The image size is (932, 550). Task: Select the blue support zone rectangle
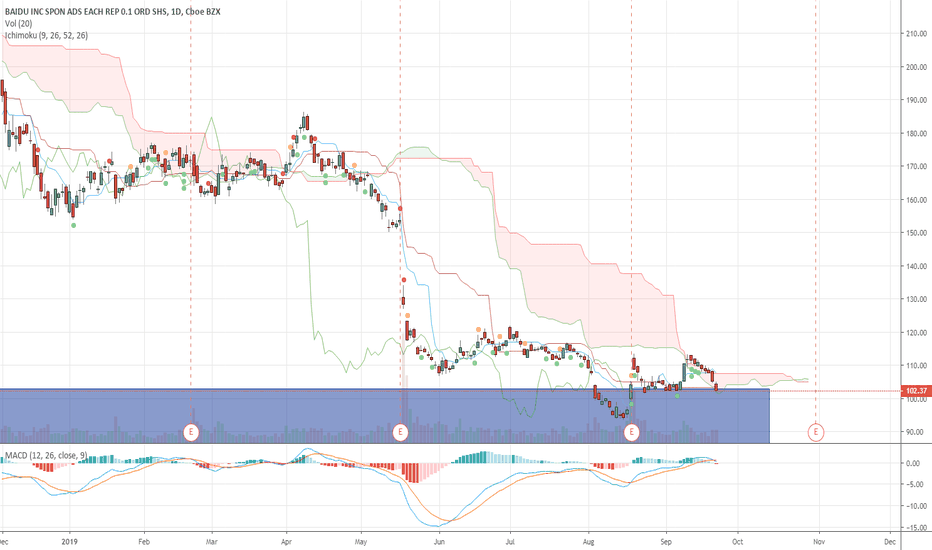[385, 416]
